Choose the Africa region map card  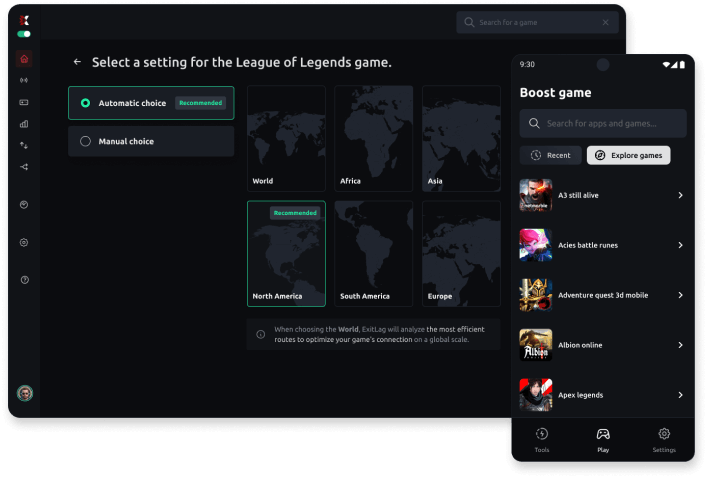(374, 138)
